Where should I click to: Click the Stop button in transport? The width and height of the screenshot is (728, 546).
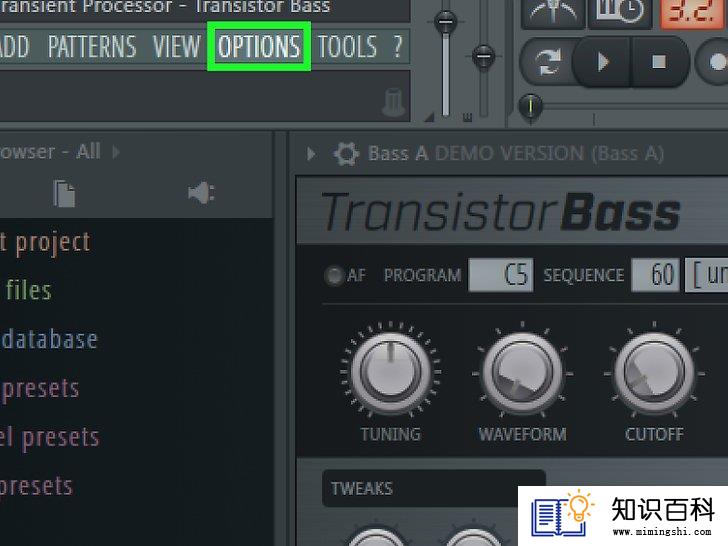658,62
